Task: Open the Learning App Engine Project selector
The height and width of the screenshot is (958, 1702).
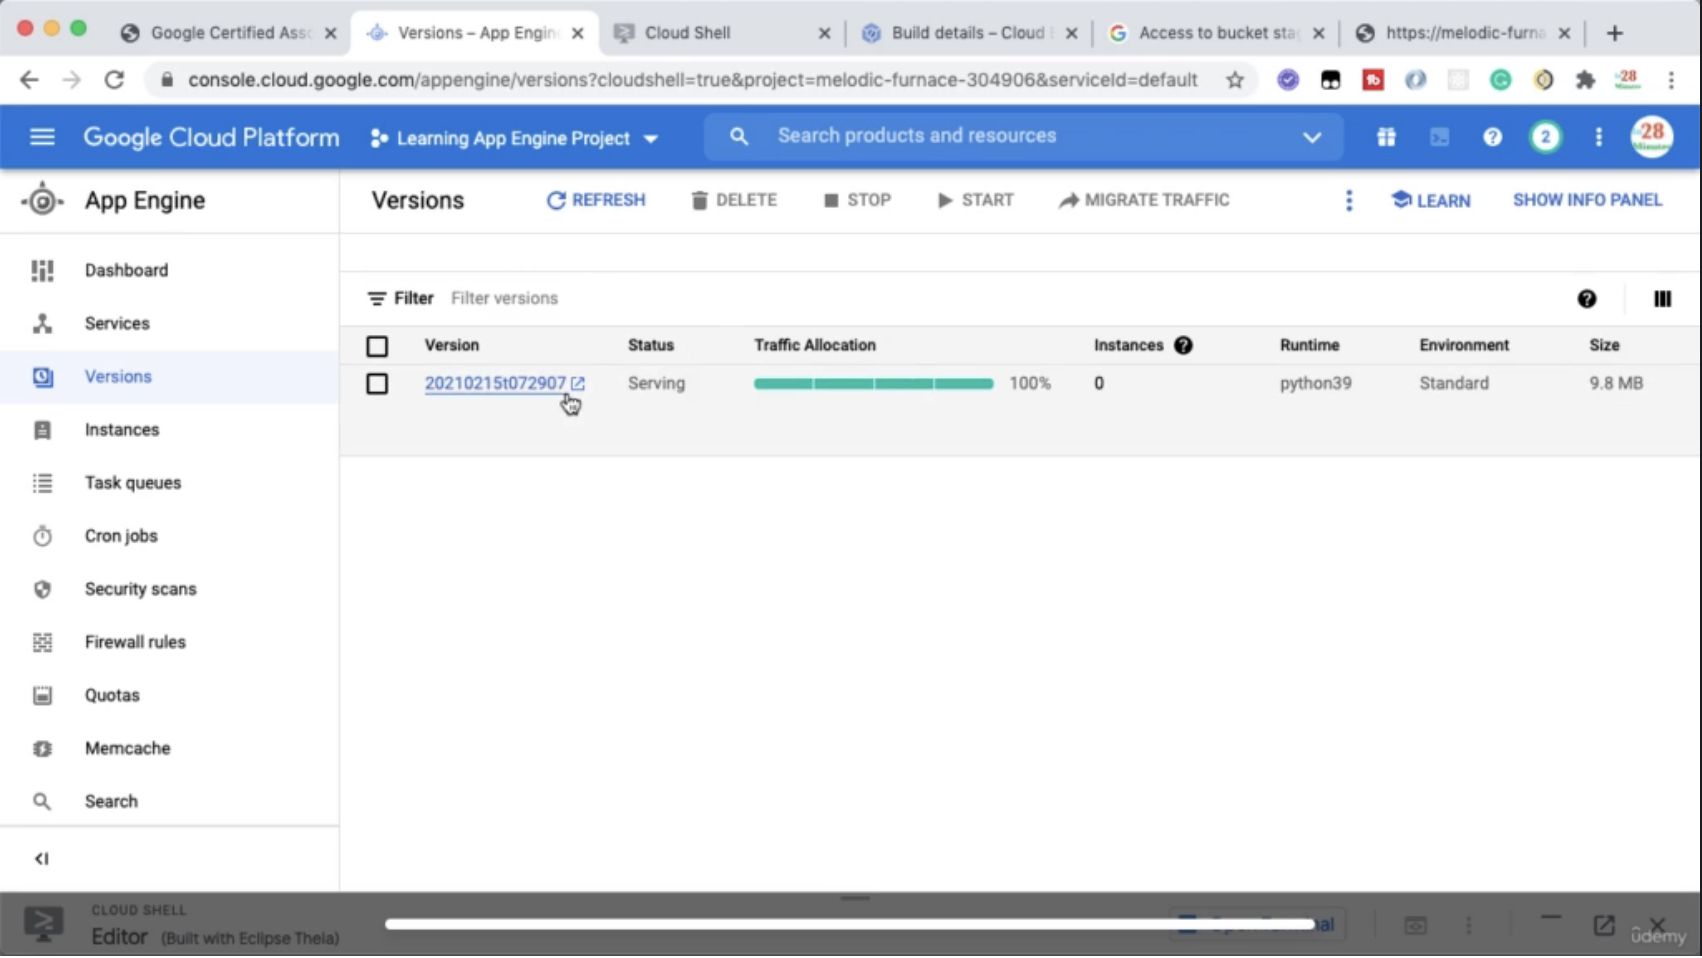Action: pyautogui.click(x=514, y=139)
